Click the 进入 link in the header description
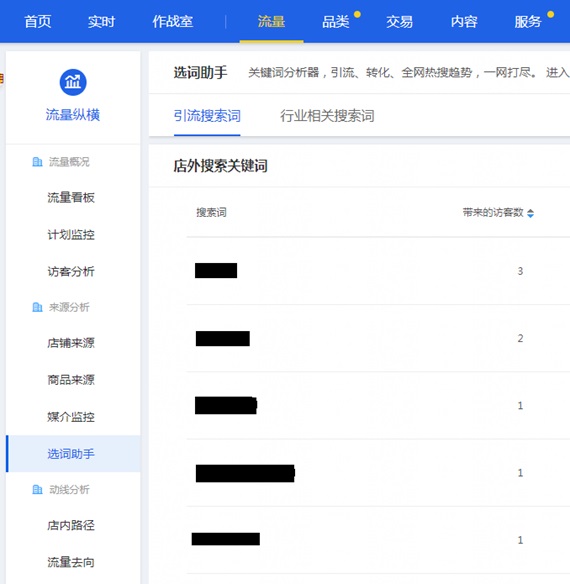Screen dimensions: 570x584 pyautogui.click(x=558, y=73)
